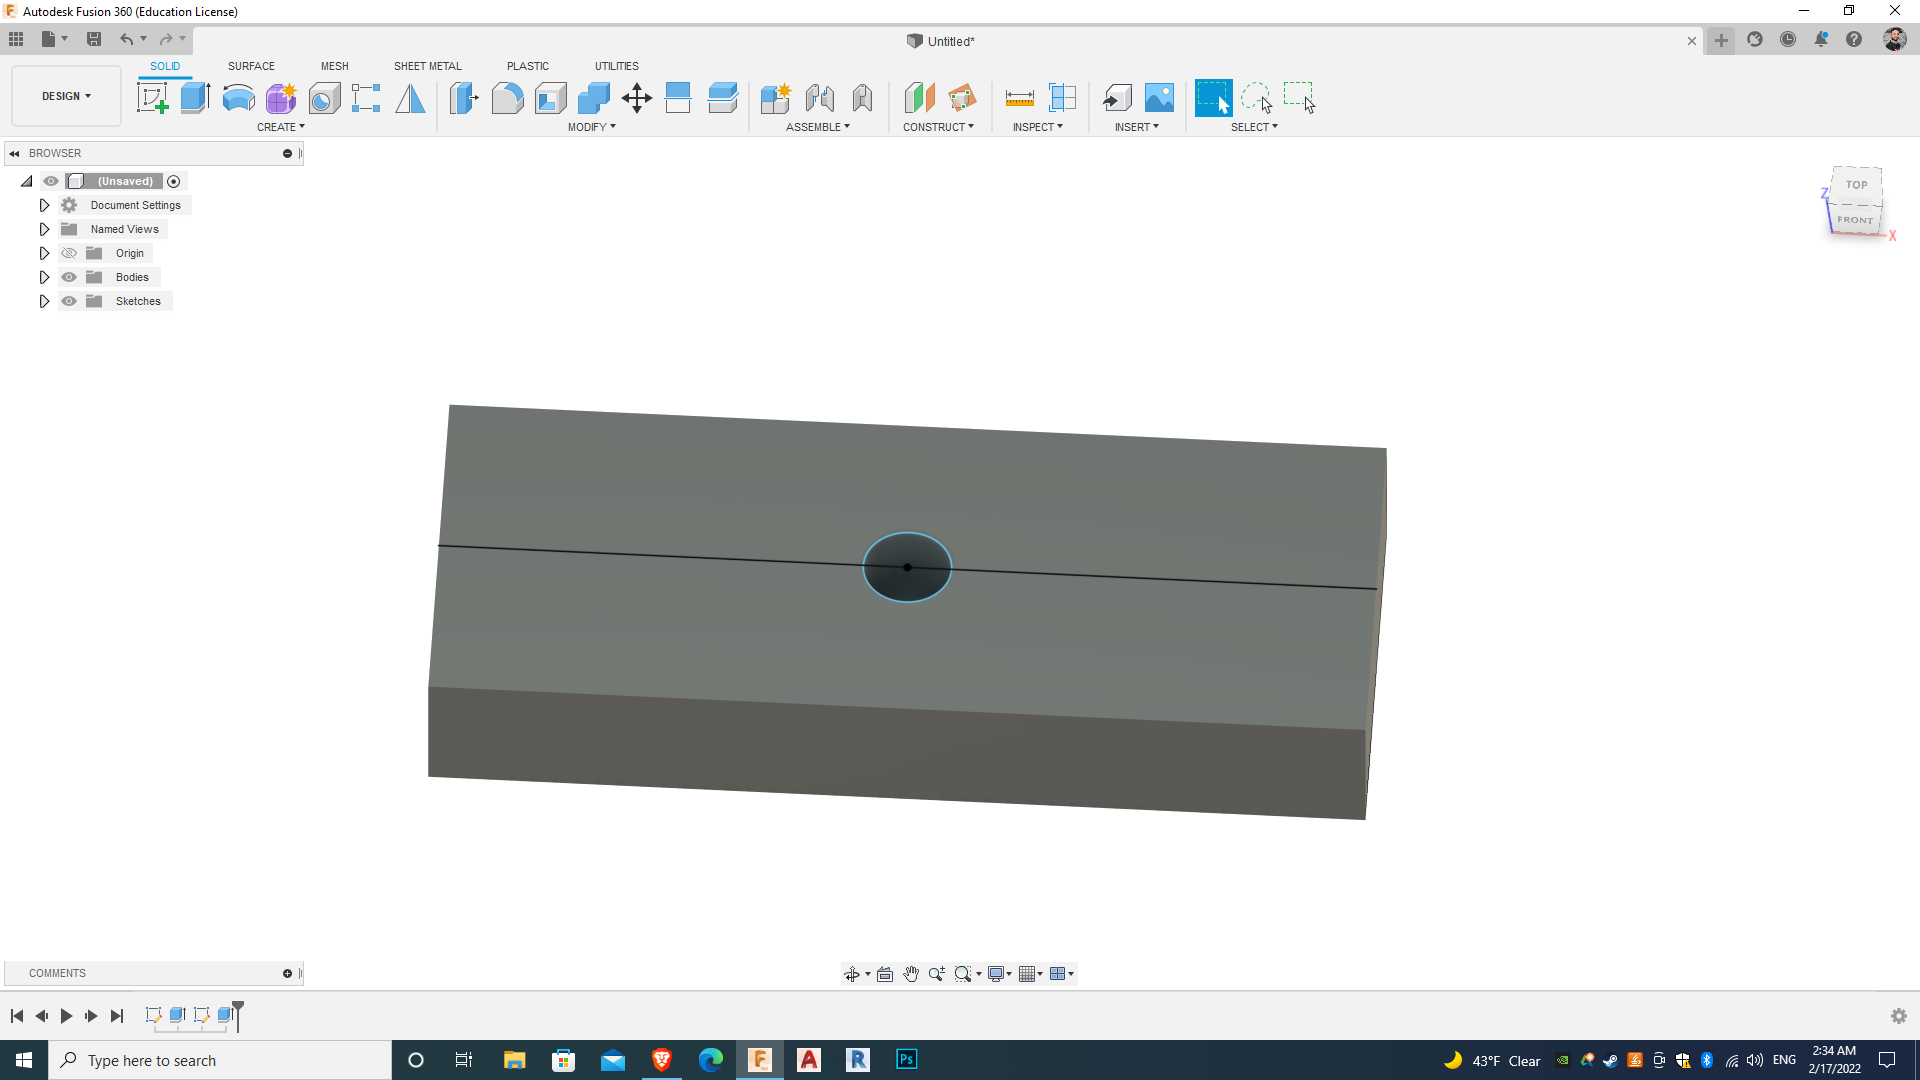Hide the Sketches folder
This screenshot has width=1920, height=1080.
[69, 301]
